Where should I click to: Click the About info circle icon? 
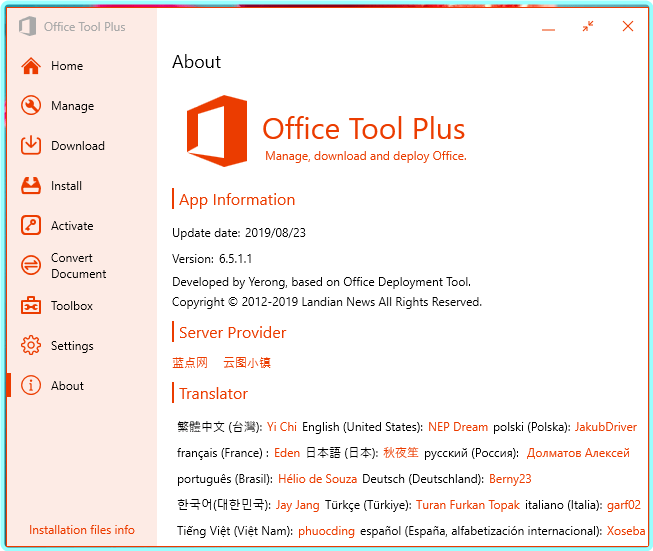click(31, 386)
